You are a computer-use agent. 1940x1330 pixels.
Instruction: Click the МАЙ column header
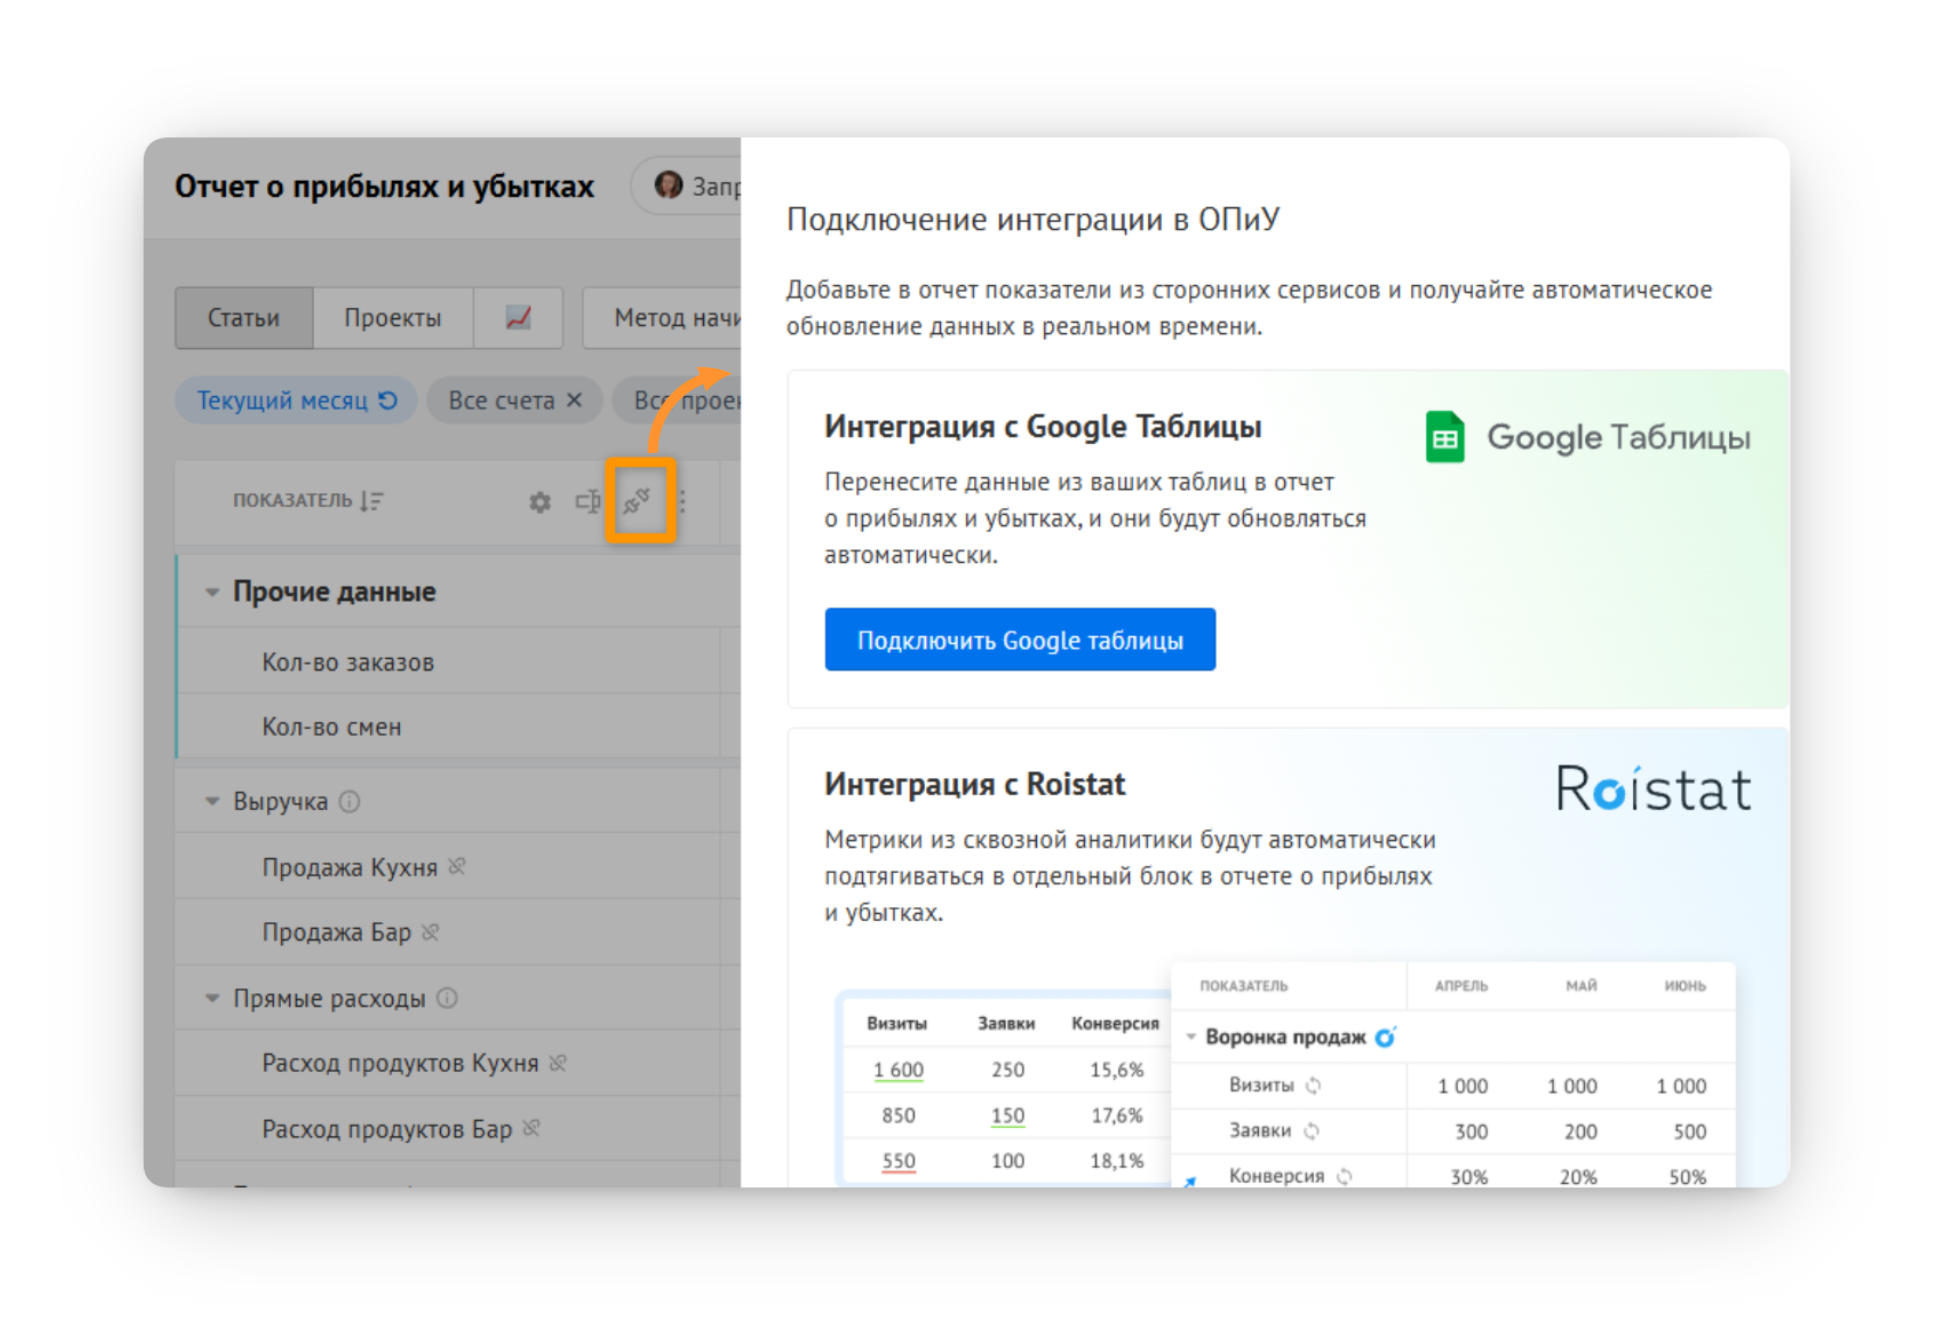pyautogui.click(x=1582, y=986)
